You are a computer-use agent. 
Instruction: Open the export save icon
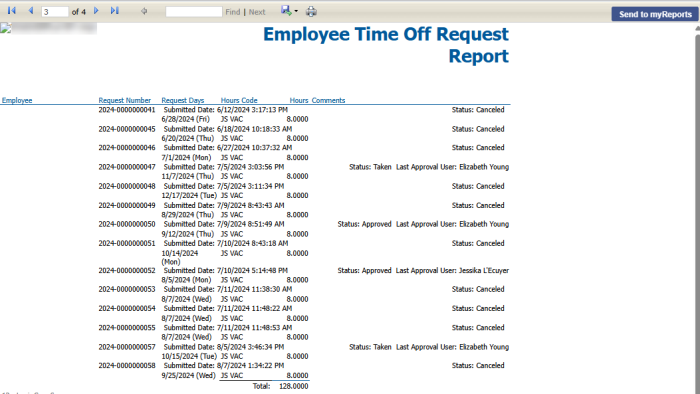(286, 10)
